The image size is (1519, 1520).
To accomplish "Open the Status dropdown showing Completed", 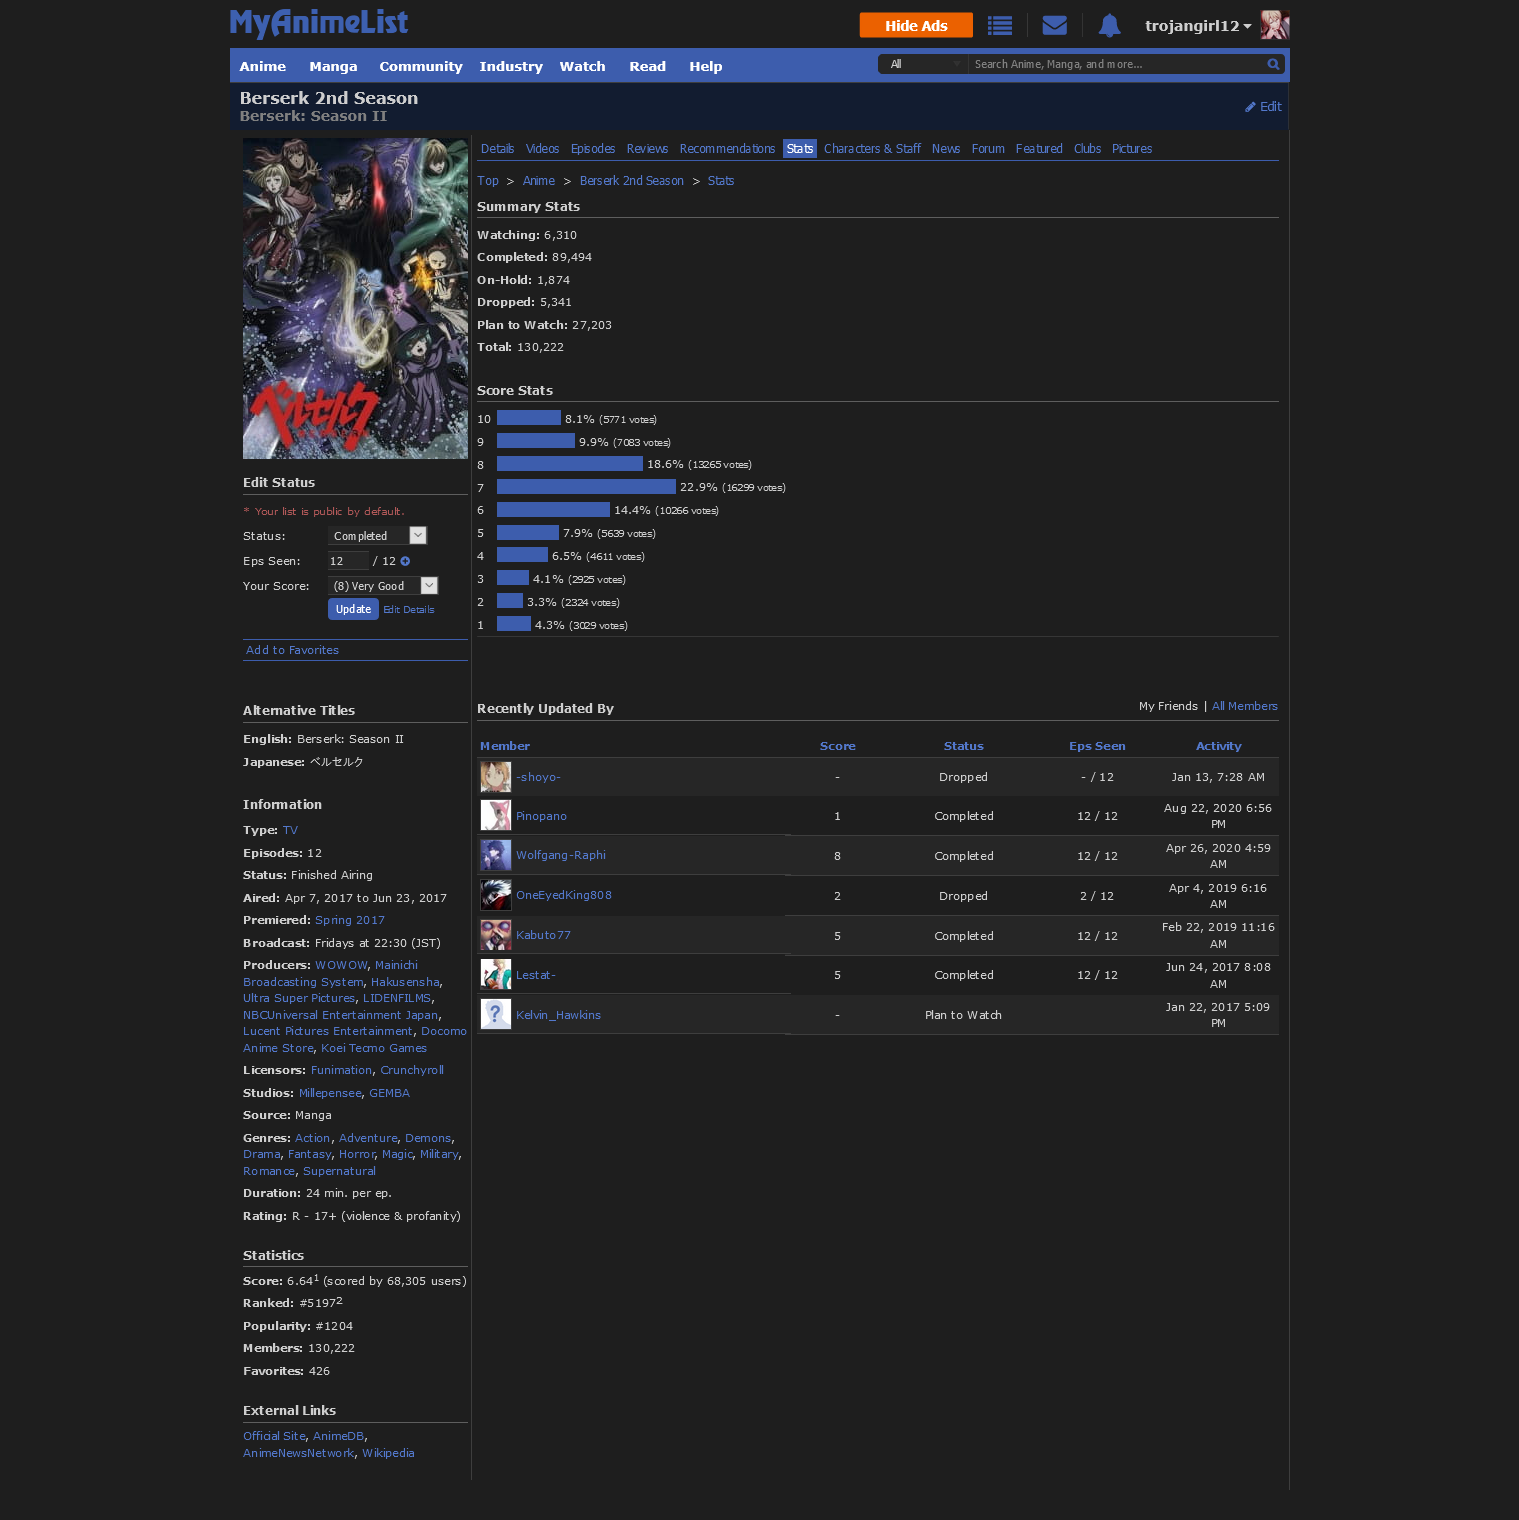I will point(378,536).
